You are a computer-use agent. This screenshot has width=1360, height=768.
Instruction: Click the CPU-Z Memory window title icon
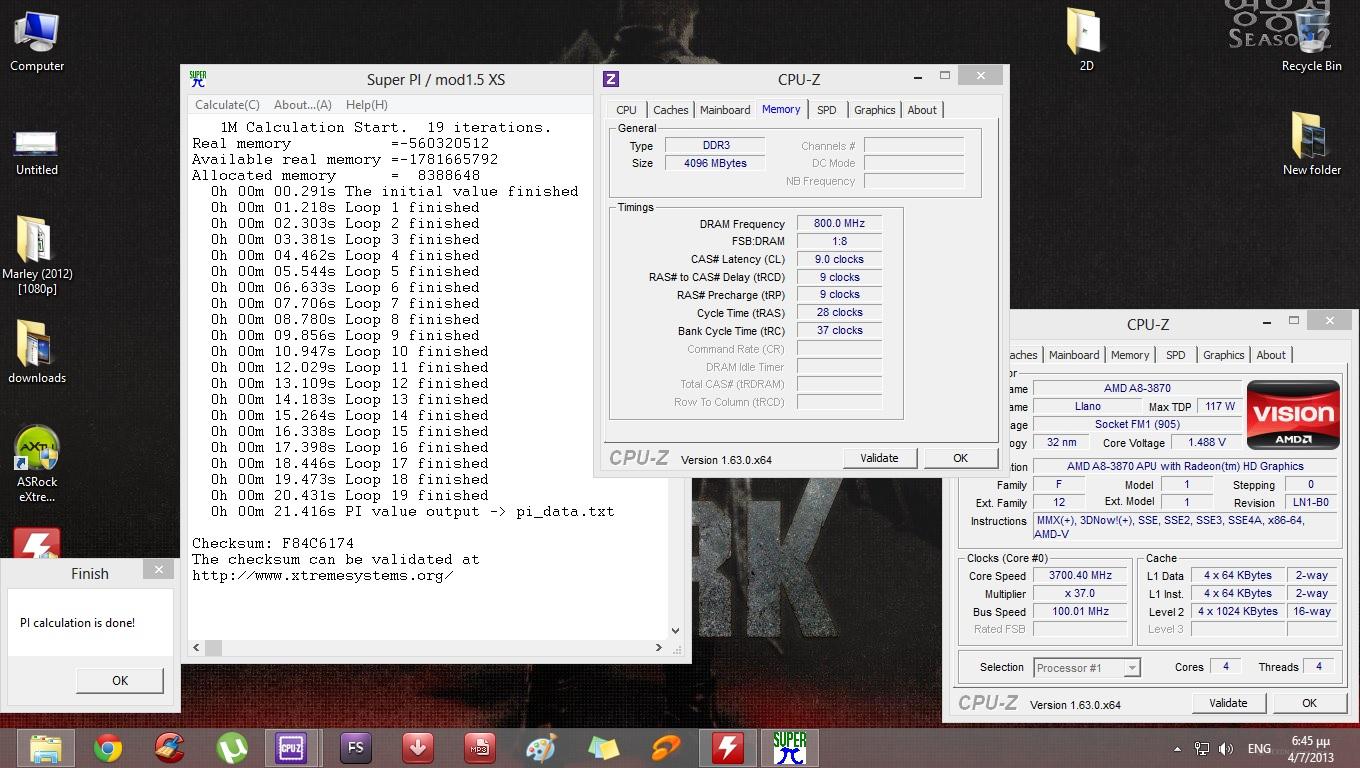coord(611,79)
